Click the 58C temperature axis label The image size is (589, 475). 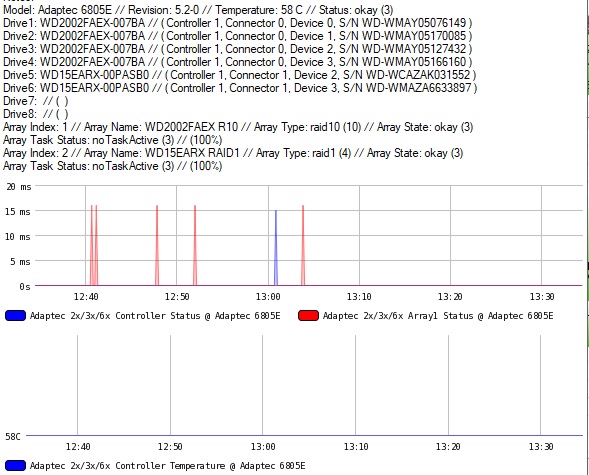pos(13,437)
